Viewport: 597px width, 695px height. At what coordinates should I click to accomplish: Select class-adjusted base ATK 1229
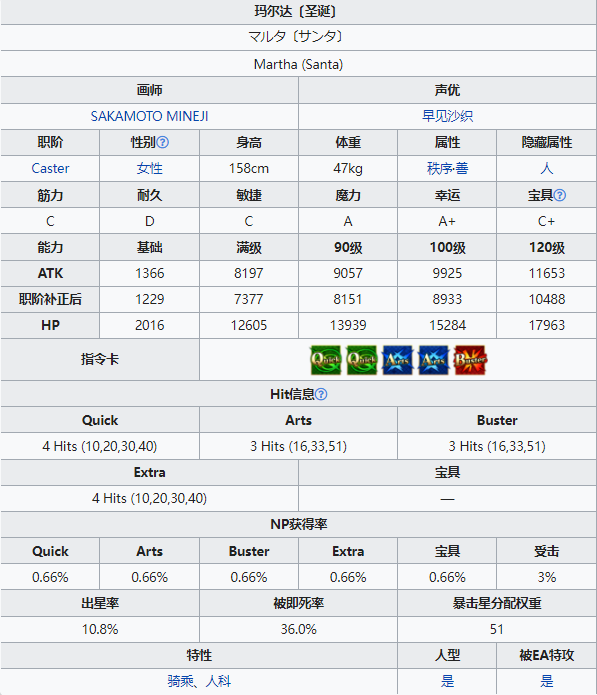(x=149, y=299)
